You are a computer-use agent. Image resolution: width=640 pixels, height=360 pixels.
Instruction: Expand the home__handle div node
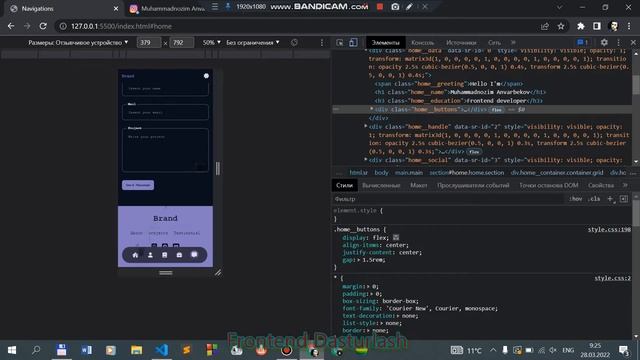tap(366, 126)
